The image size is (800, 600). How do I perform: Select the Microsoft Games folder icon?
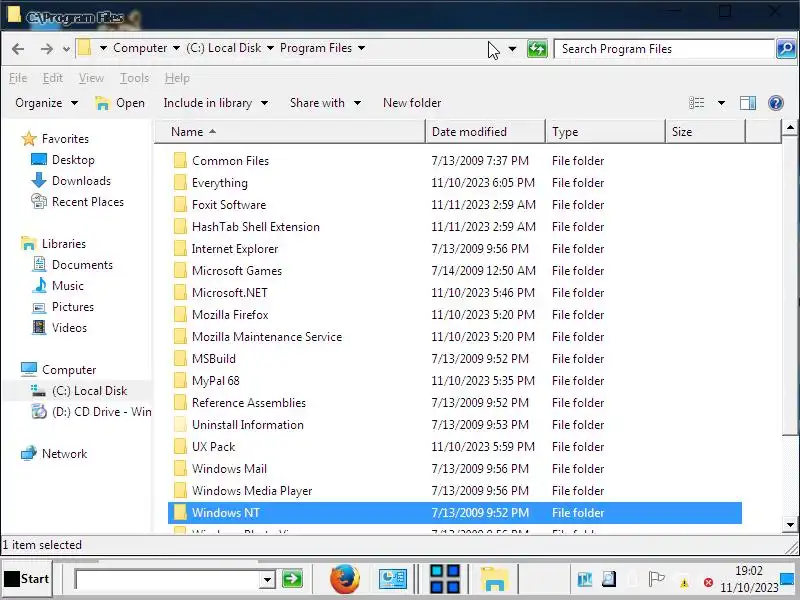click(180, 270)
